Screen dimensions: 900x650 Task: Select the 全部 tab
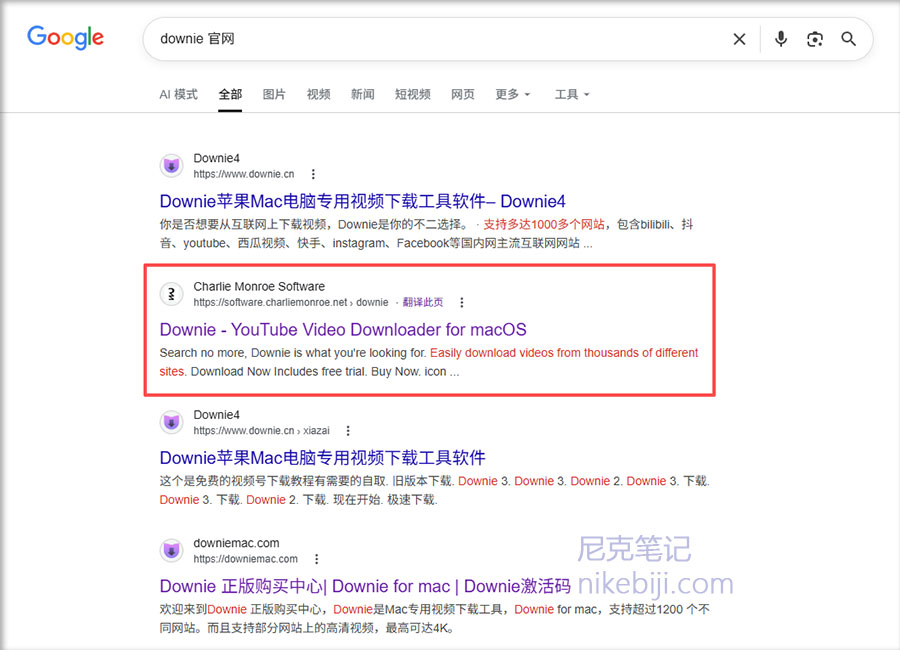[x=230, y=94]
